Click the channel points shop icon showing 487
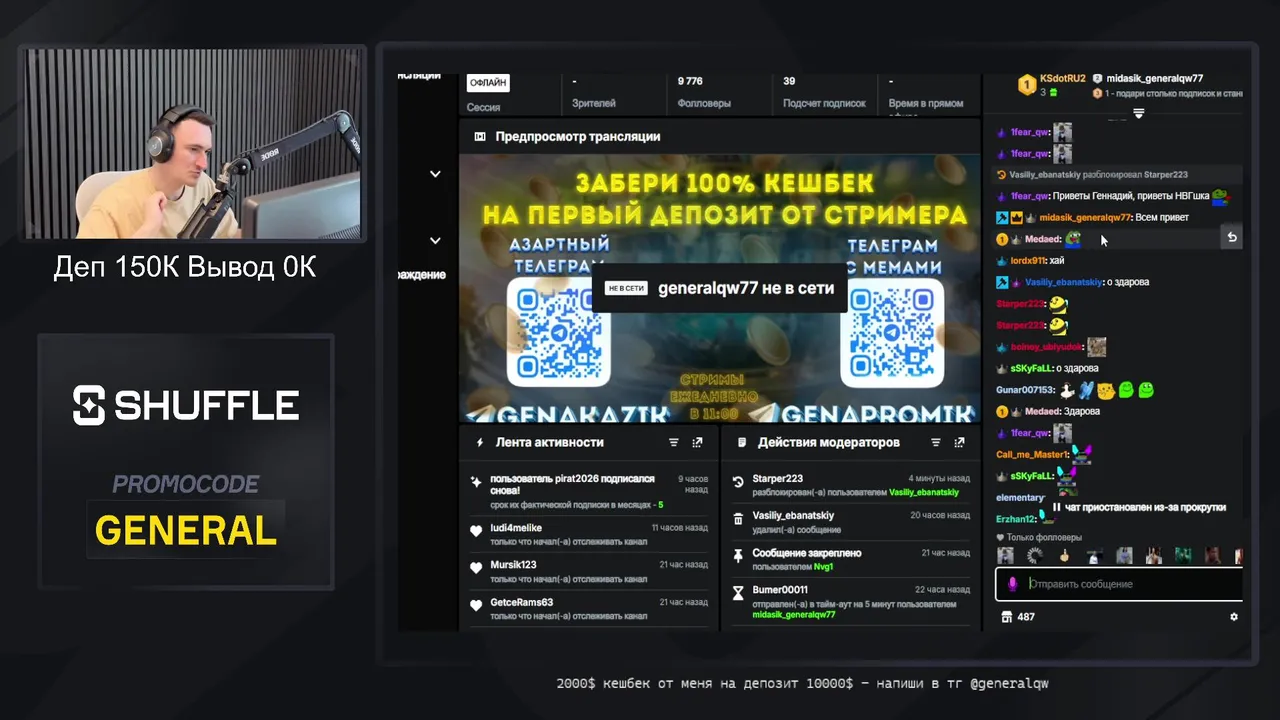Viewport: 1280px width, 720px height. tap(1007, 617)
